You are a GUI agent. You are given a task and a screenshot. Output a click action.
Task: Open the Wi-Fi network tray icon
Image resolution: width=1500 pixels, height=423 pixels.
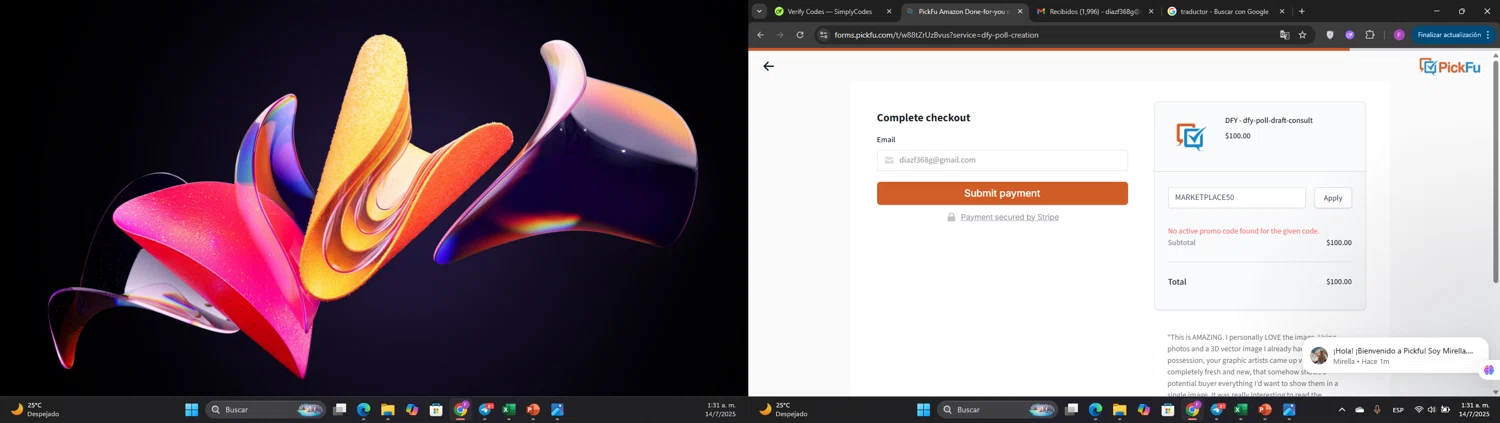click(1418, 410)
